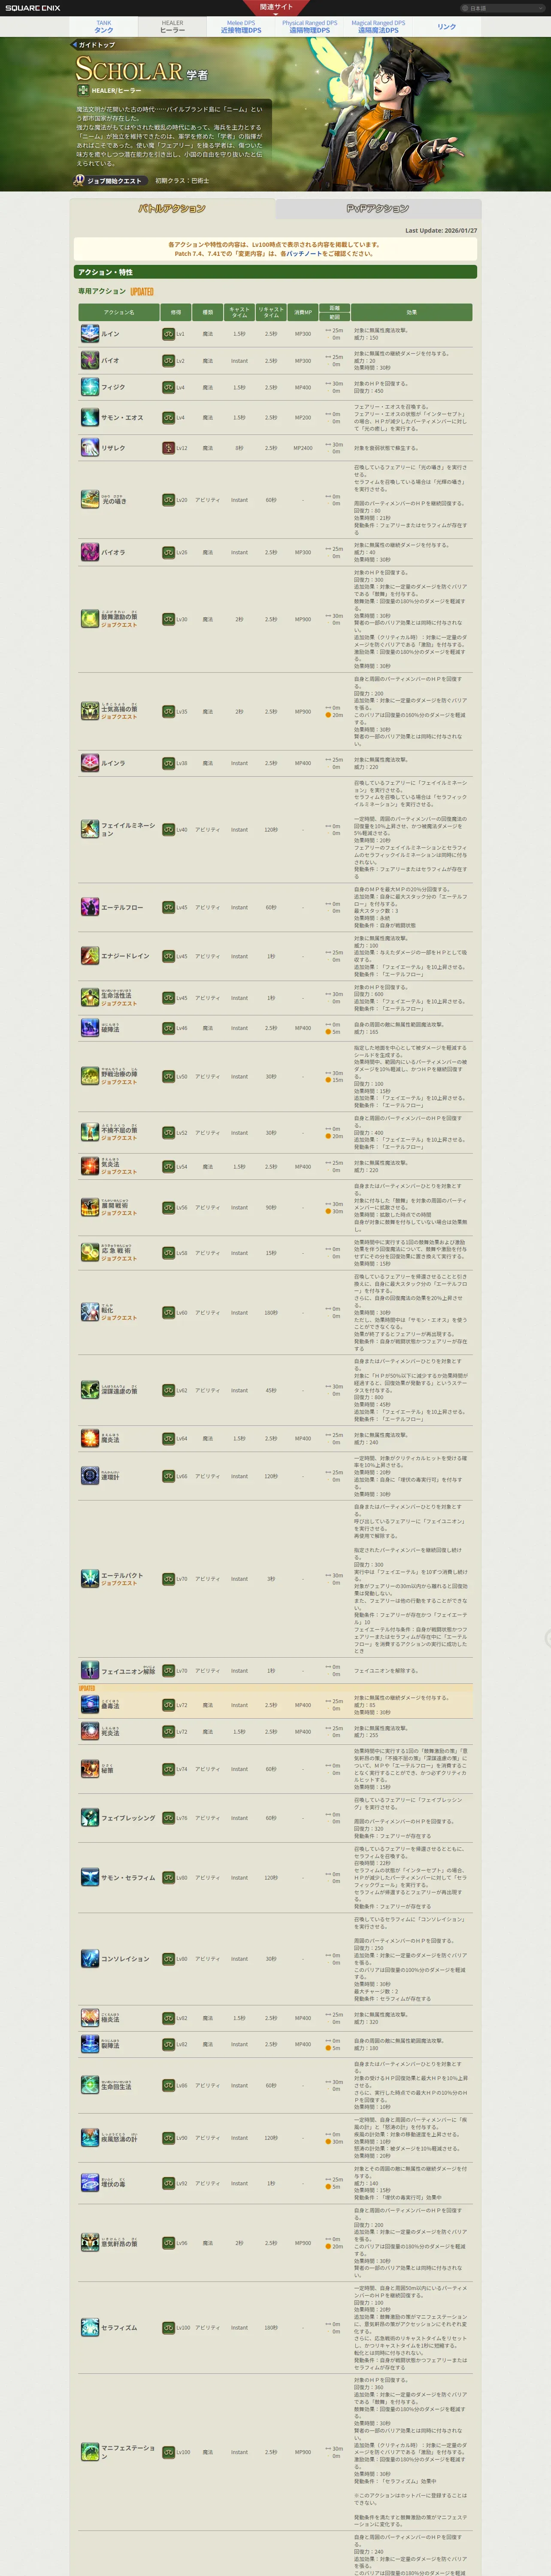Click the 不撓不屈の策 action icon

[90, 1132]
